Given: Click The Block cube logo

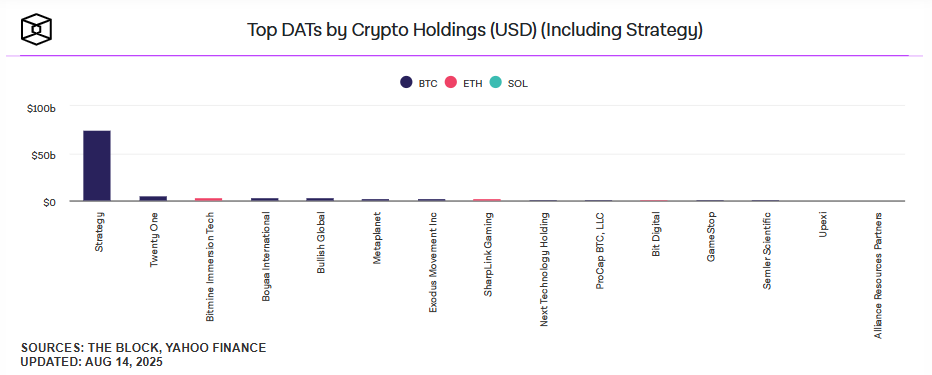Looking at the screenshot, I should coord(36,29).
